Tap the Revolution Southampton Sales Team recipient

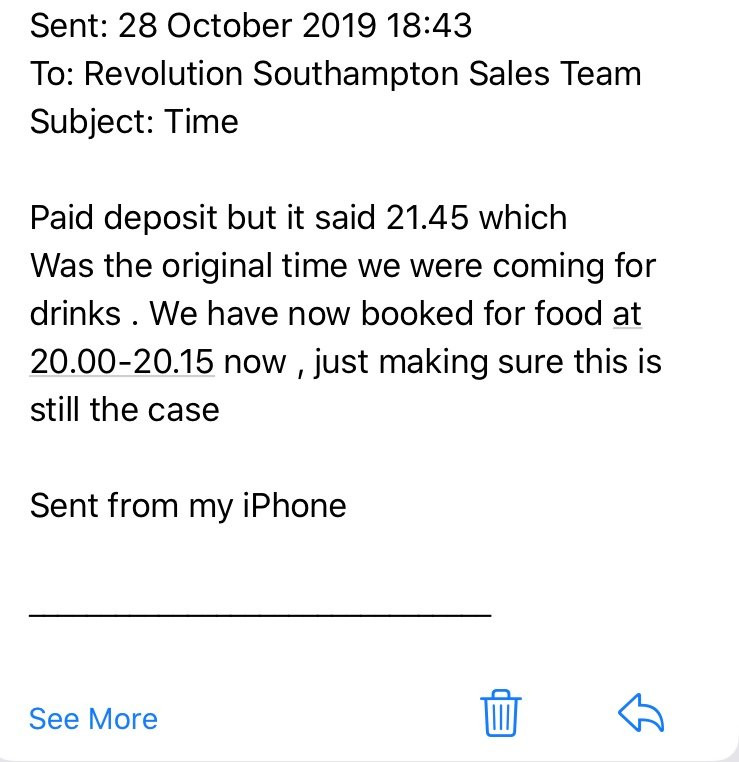point(362,73)
